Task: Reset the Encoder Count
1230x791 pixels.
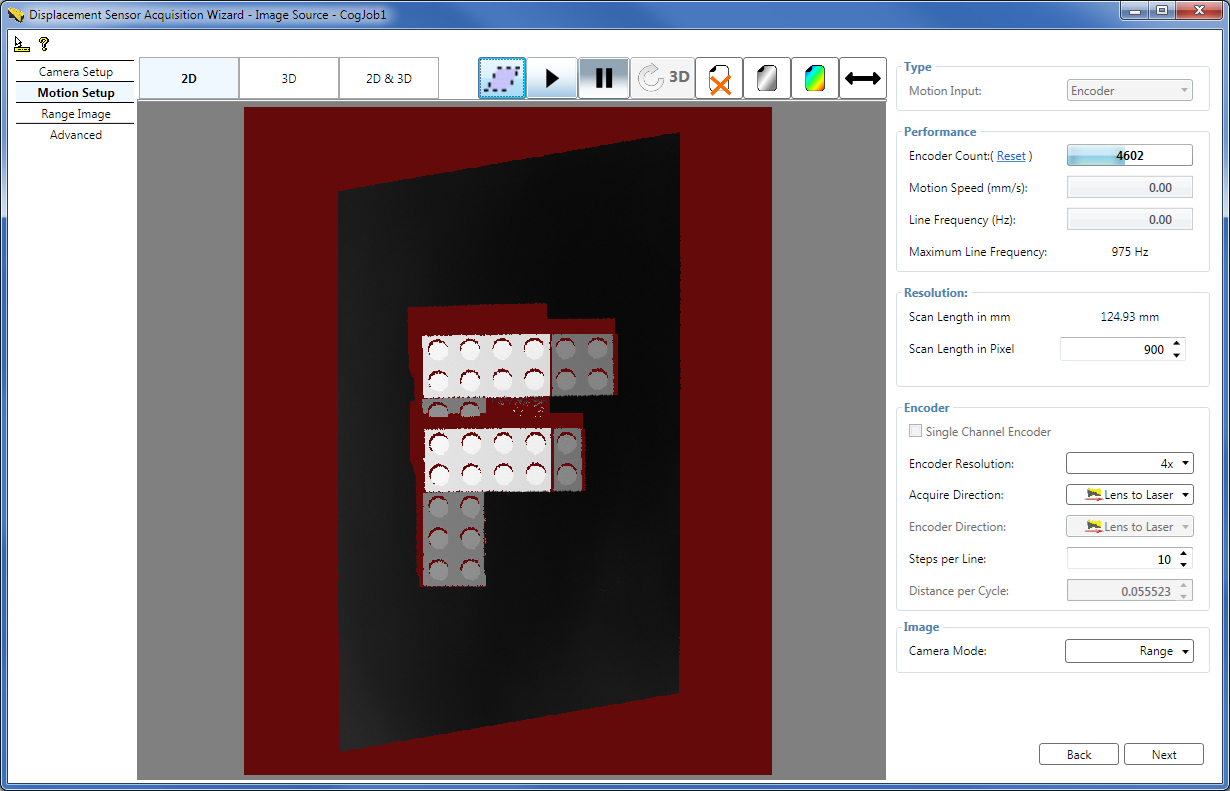Action: pyautogui.click(x=1011, y=155)
